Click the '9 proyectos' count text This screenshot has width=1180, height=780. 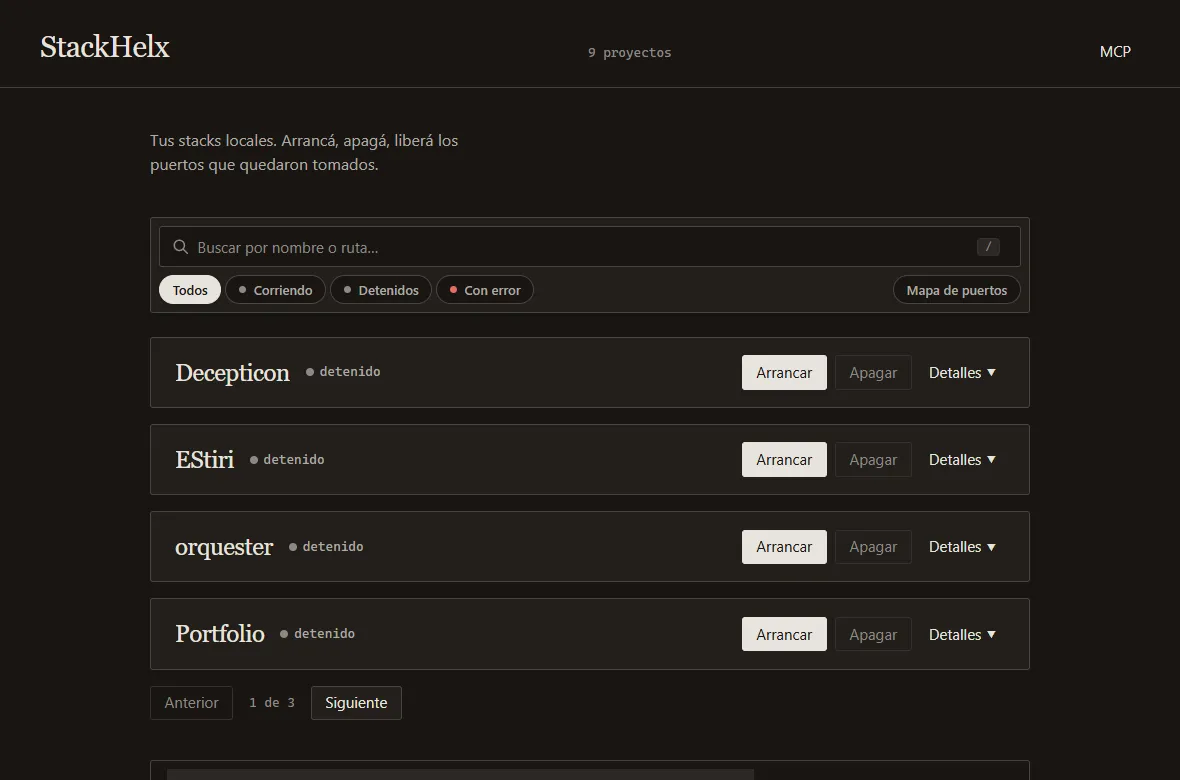[629, 53]
